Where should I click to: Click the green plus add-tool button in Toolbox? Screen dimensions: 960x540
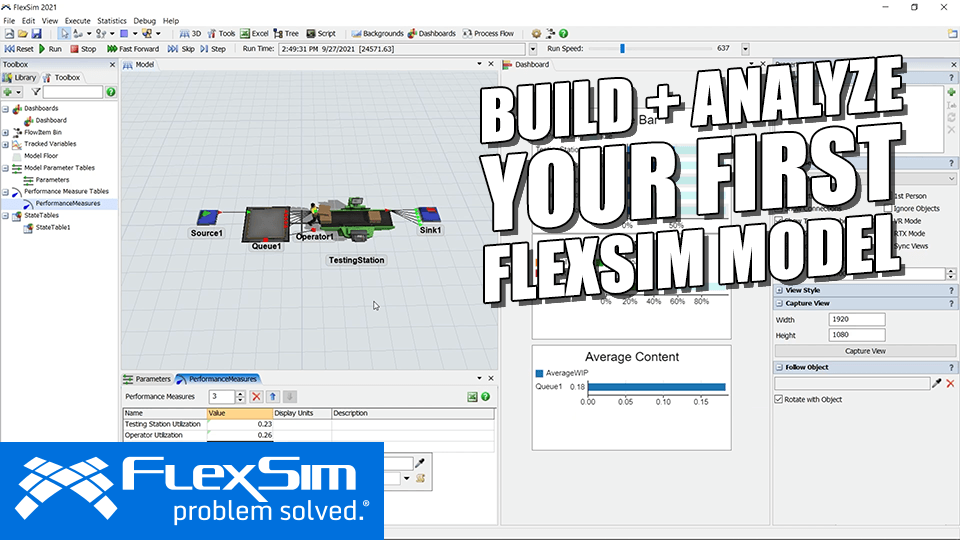[8, 92]
